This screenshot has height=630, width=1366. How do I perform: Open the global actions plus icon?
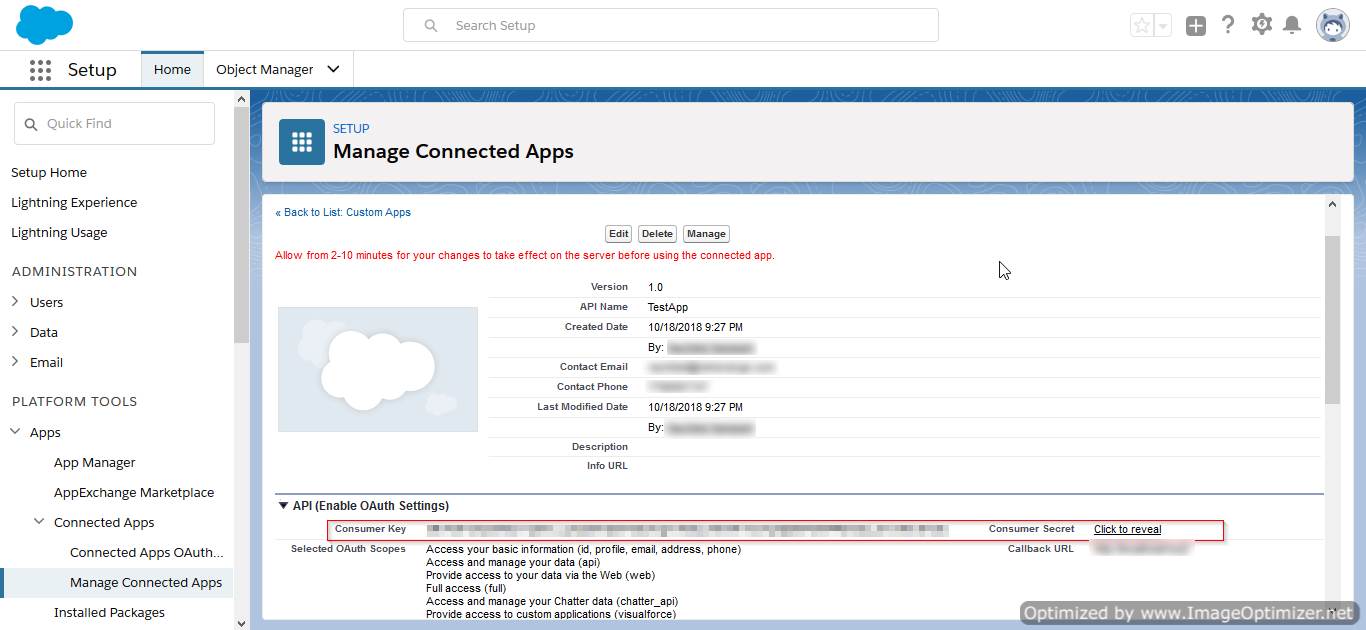click(1196, 26)
